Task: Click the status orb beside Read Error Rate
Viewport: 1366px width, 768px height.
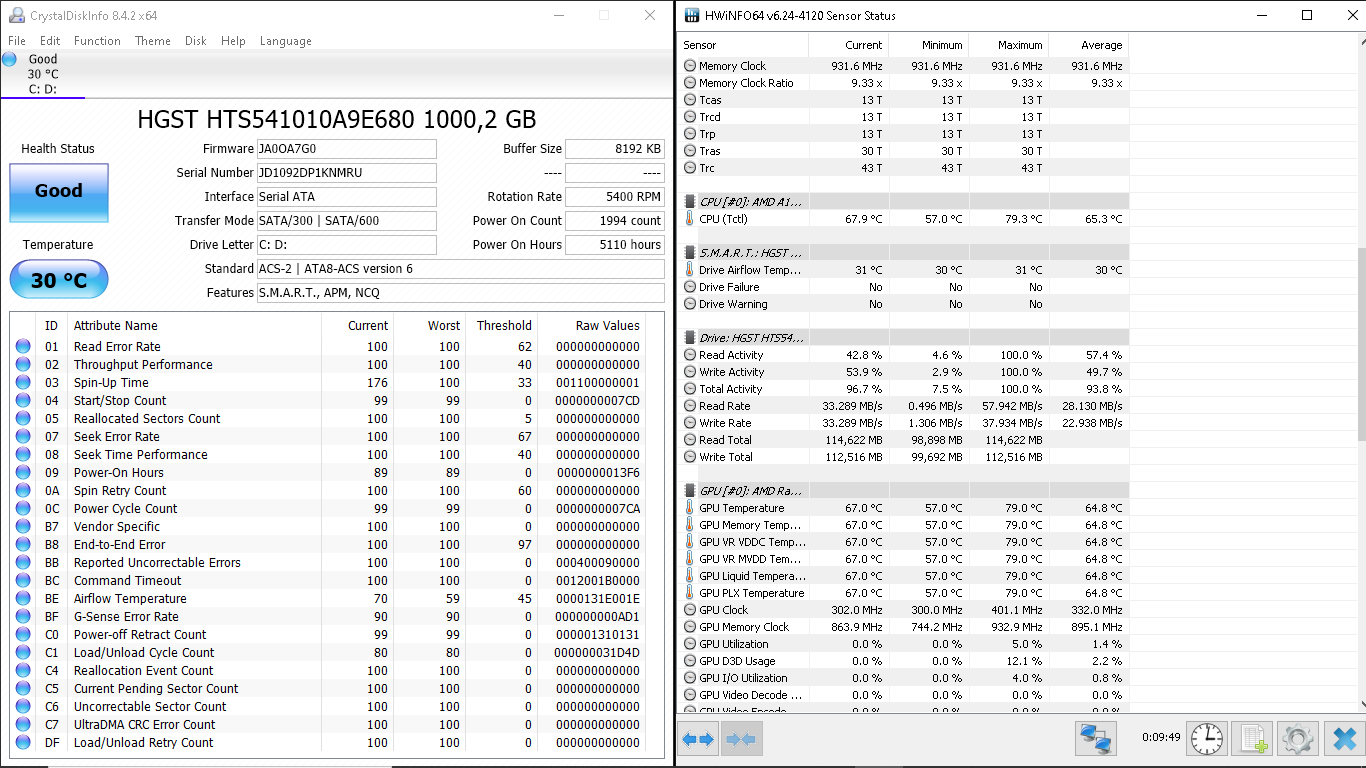Action: tap(23, 347)
